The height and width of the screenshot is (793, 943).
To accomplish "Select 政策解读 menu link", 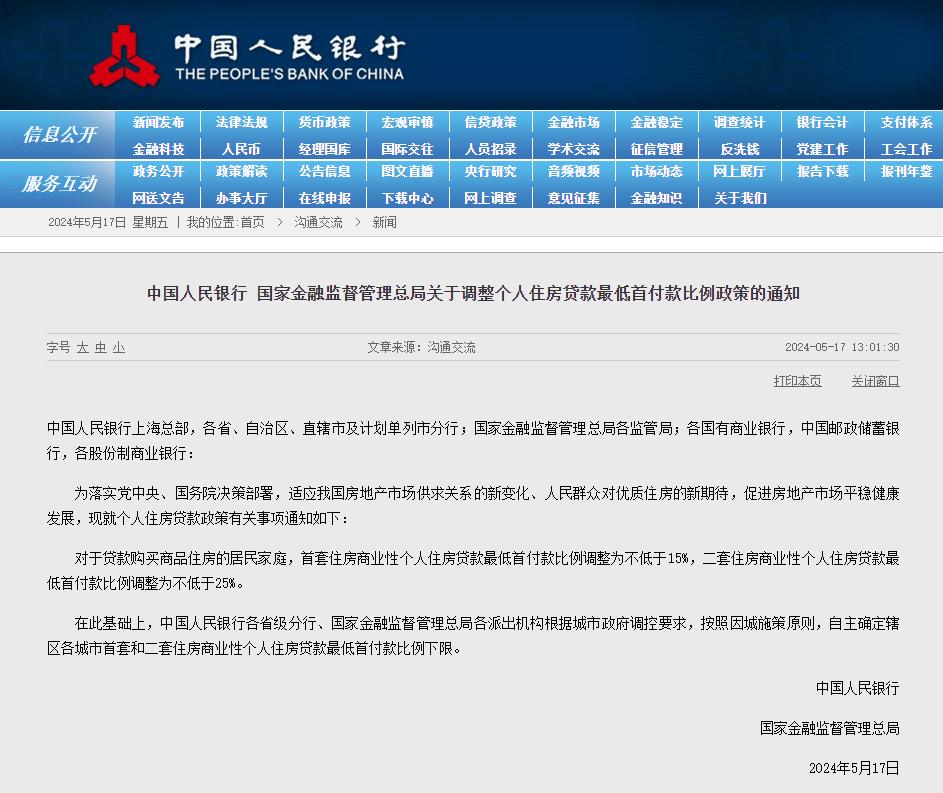I will 241,171.
